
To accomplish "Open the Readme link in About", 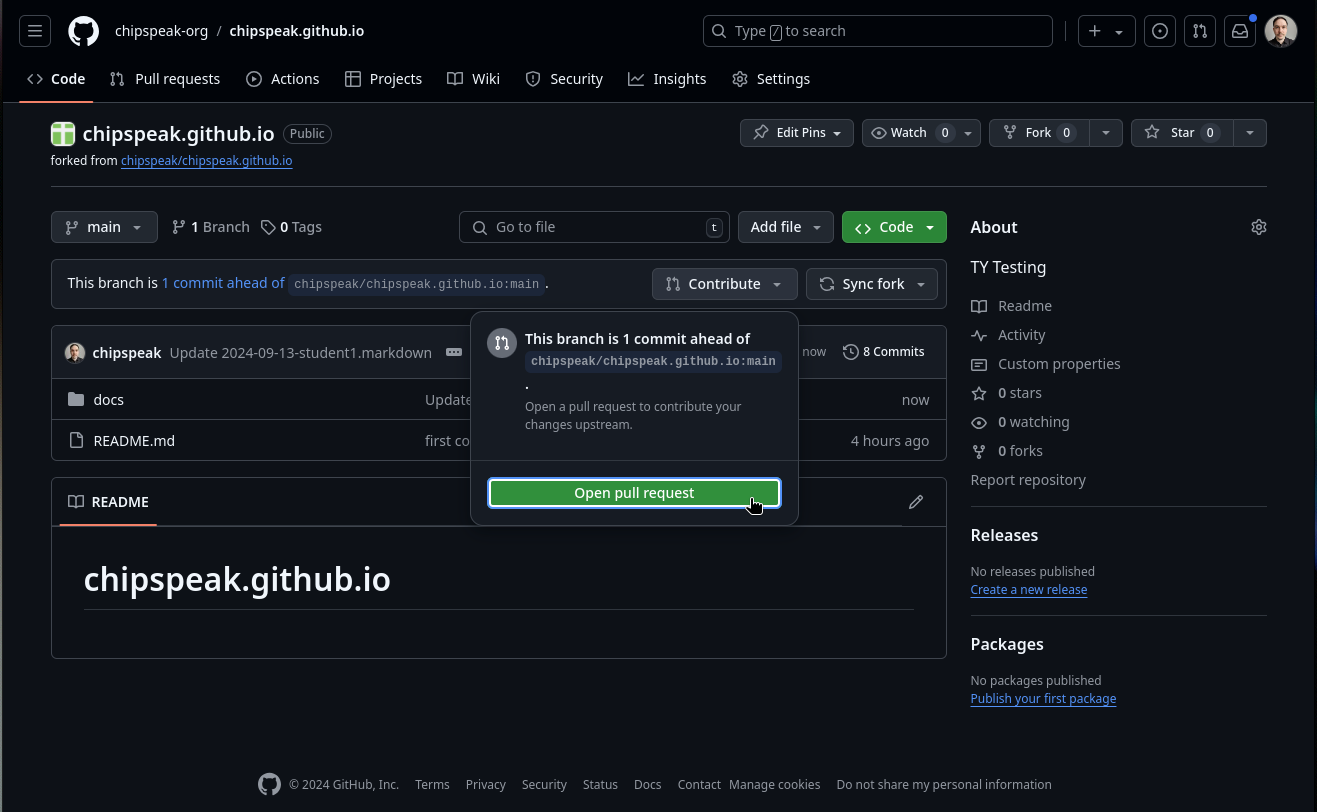I will tap(1011, 306).
